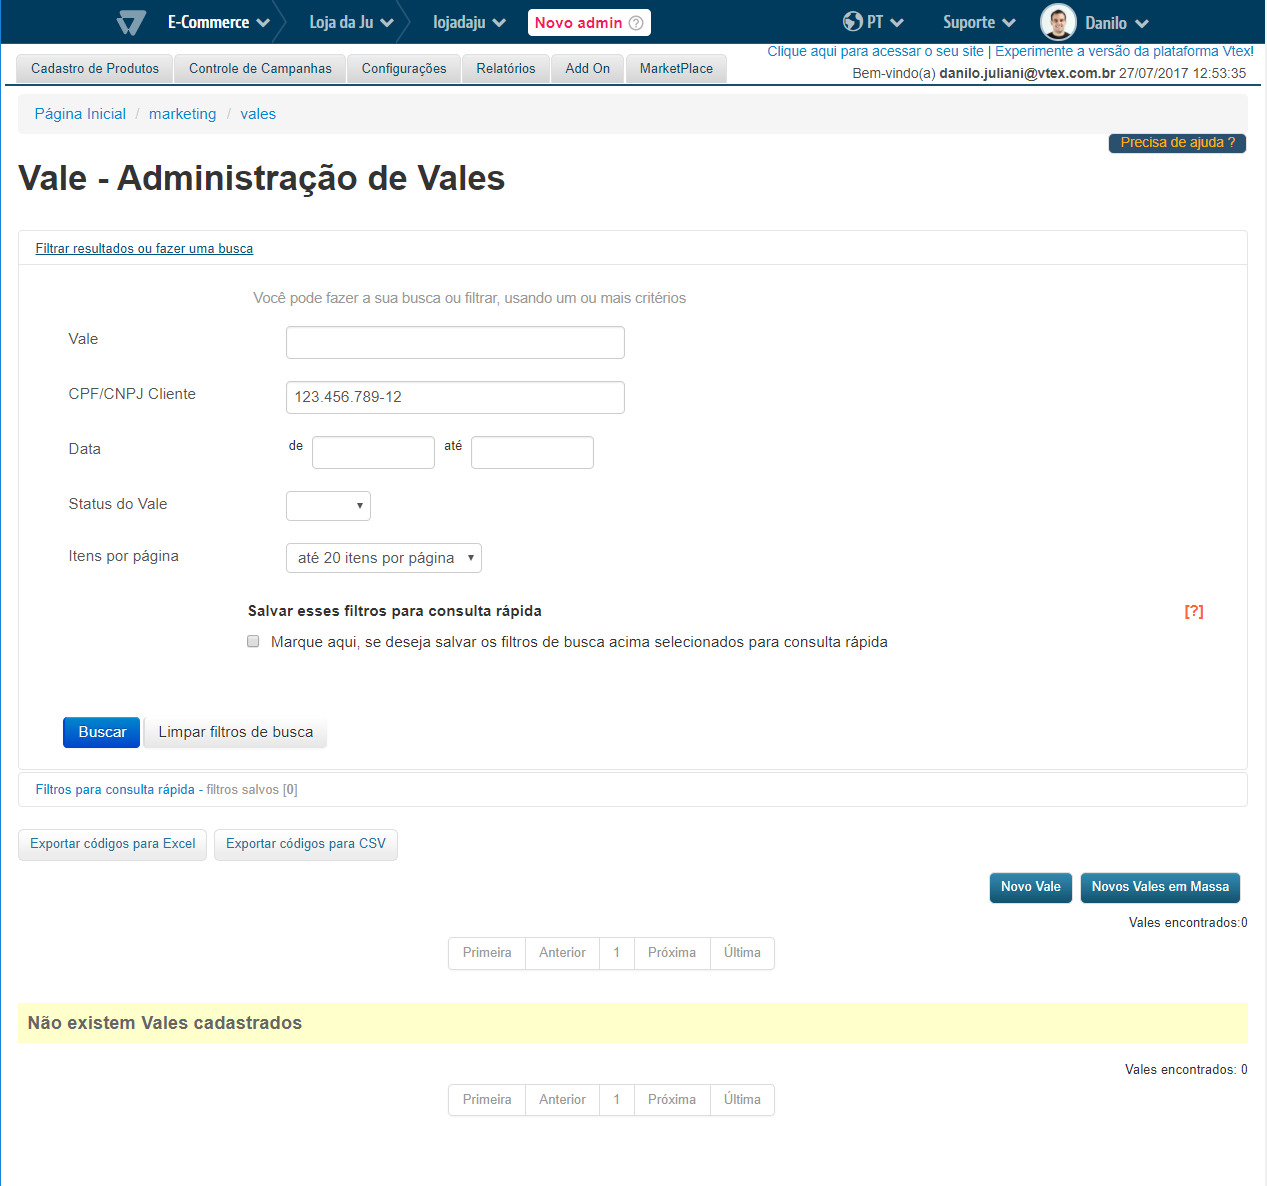Image resolution: width=1267 pixels, height=1186 pixels.
Task: Click the red [?] help marker
Action: 1193,611
